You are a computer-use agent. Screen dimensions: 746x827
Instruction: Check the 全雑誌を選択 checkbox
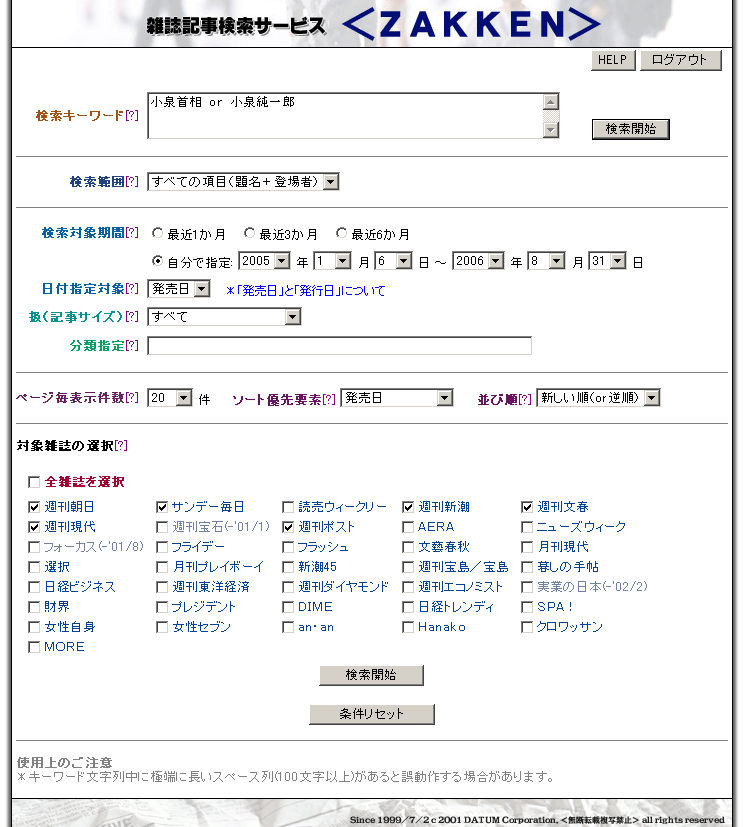(34, 482)
